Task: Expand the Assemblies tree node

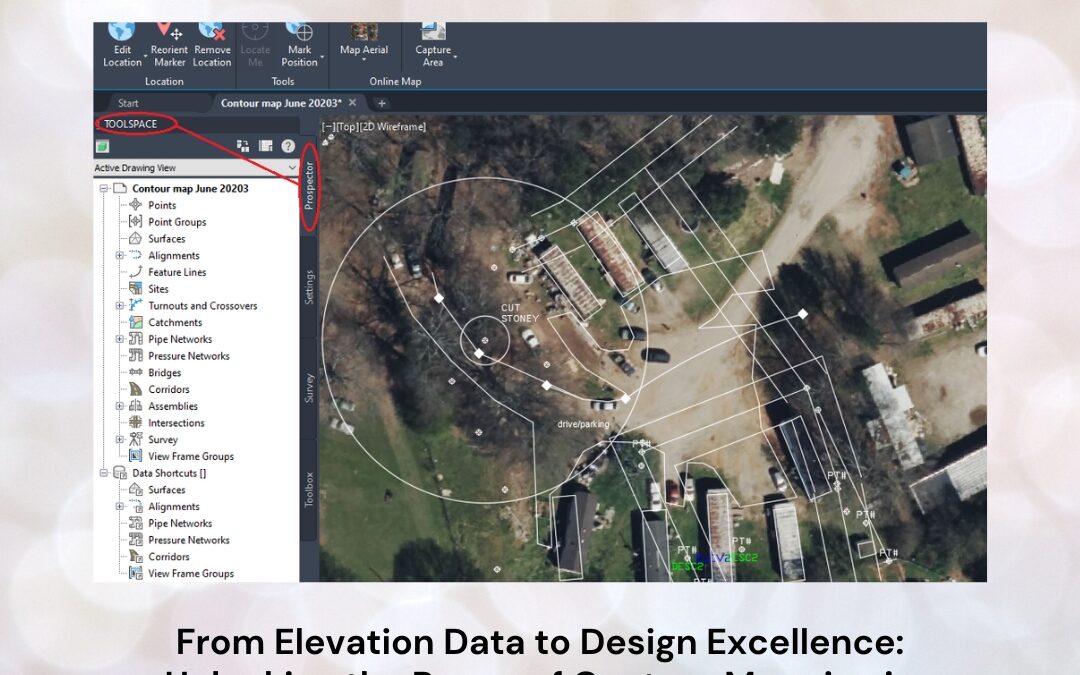Action: click(x=120, y=406)
